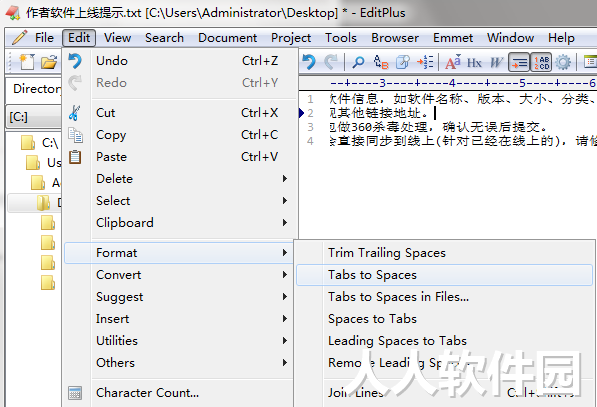
Task: Choose Paste in the Edit menu
Action: click(180, 157)
